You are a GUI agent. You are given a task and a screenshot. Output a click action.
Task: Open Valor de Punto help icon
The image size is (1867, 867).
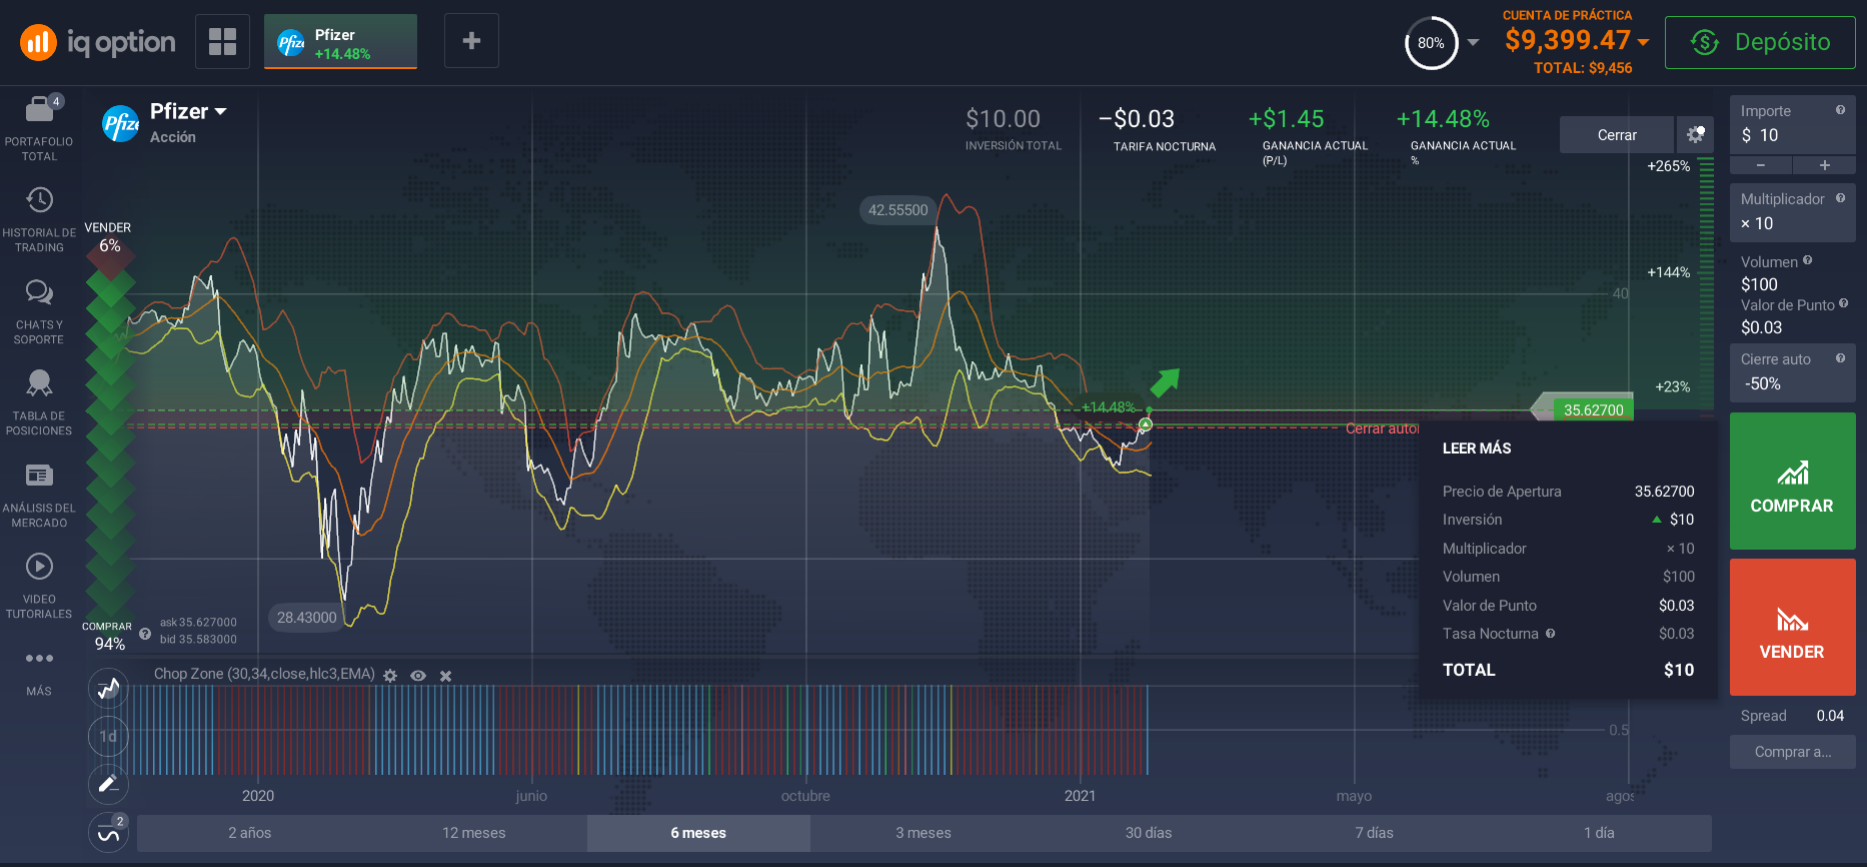click(1843, 304)
